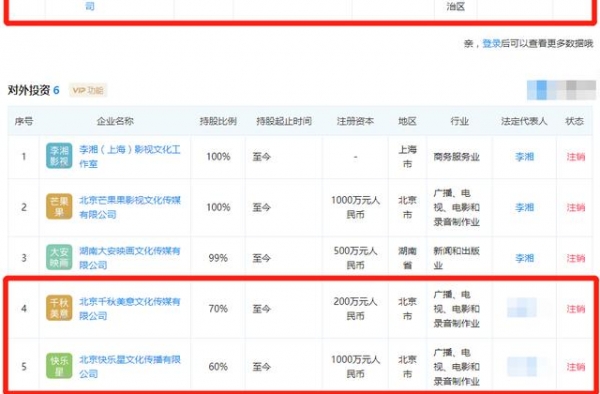Click the 200万元人民币 registered capital cell

point(355,309)
